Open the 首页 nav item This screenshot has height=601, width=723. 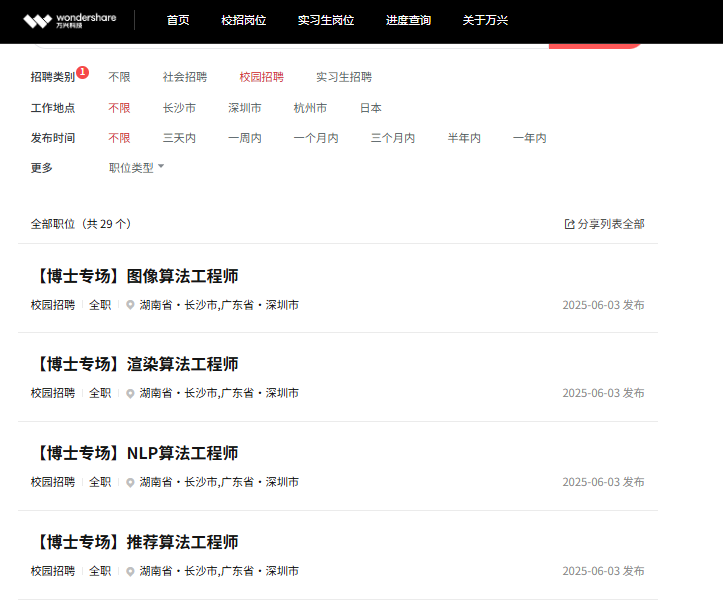(178, 20)
